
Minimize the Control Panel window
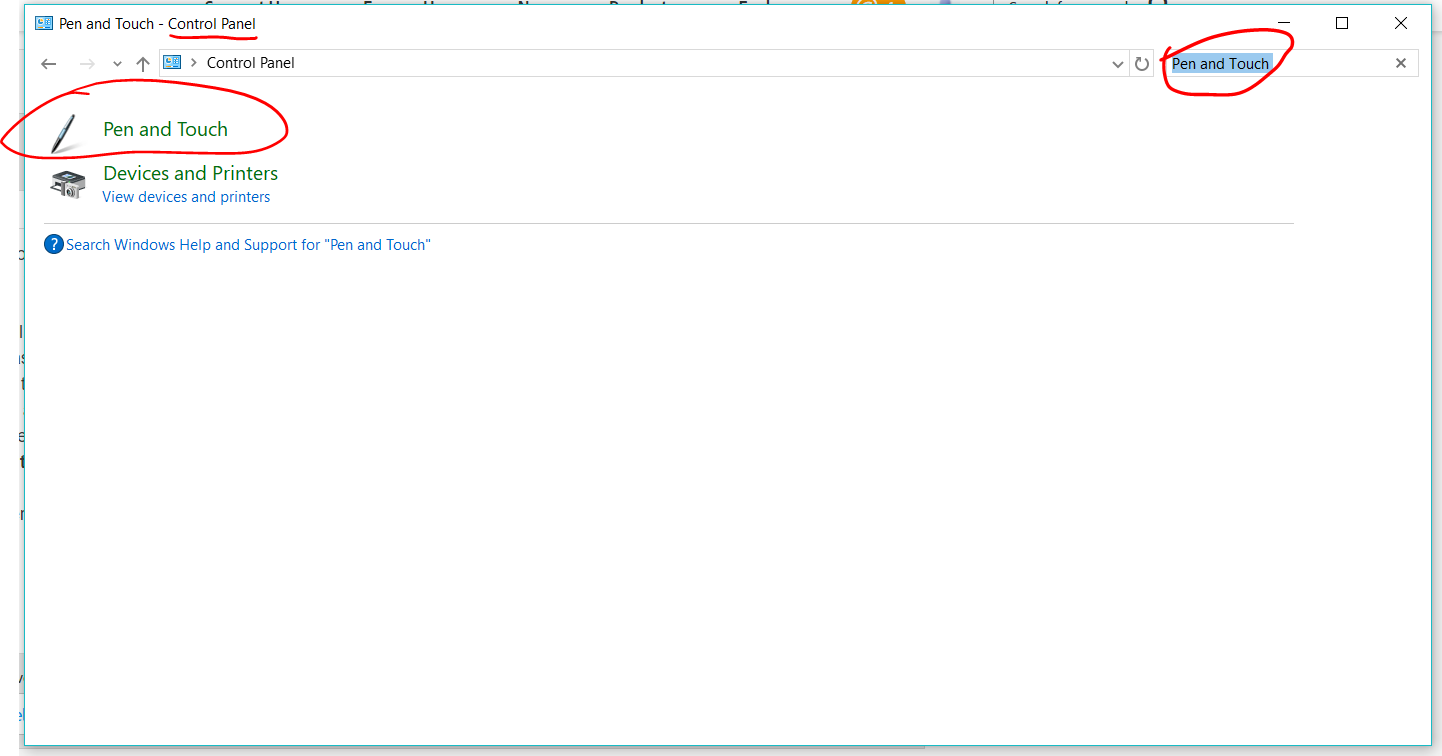1284,23
